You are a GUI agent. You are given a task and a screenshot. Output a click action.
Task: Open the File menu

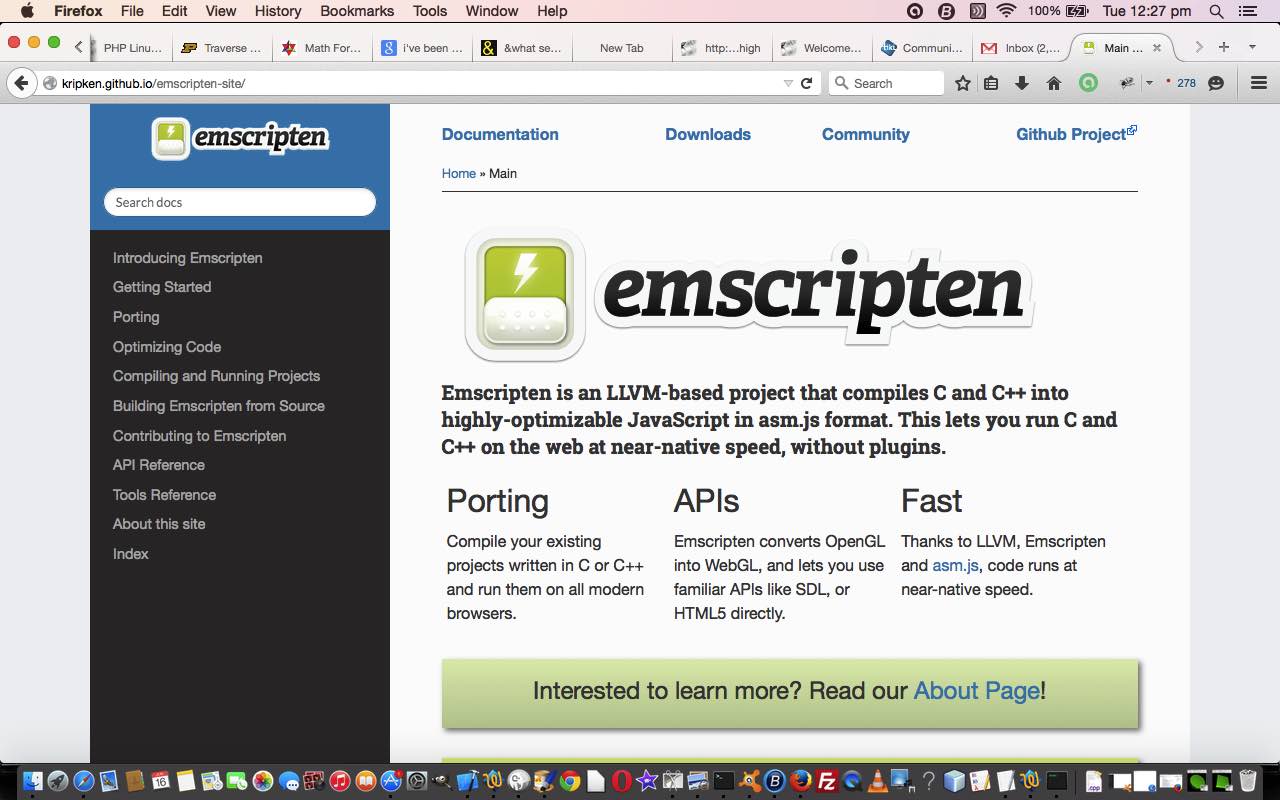[132, 11]
